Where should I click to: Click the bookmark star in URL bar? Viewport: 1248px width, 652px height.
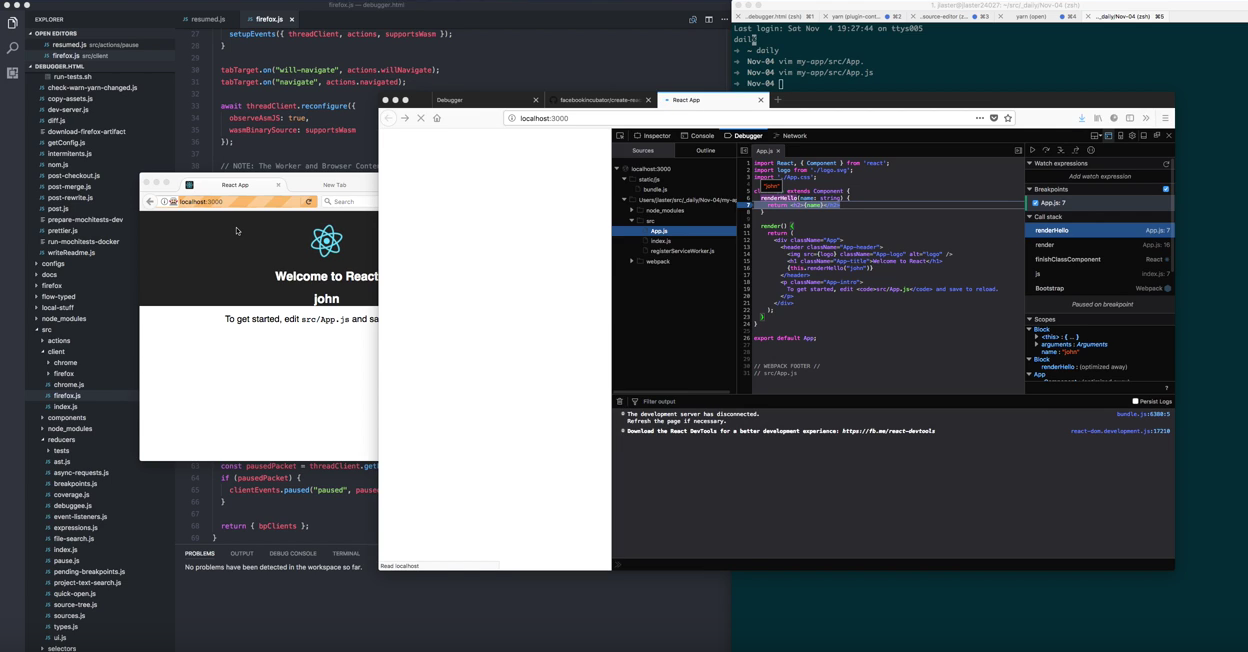1008,118
